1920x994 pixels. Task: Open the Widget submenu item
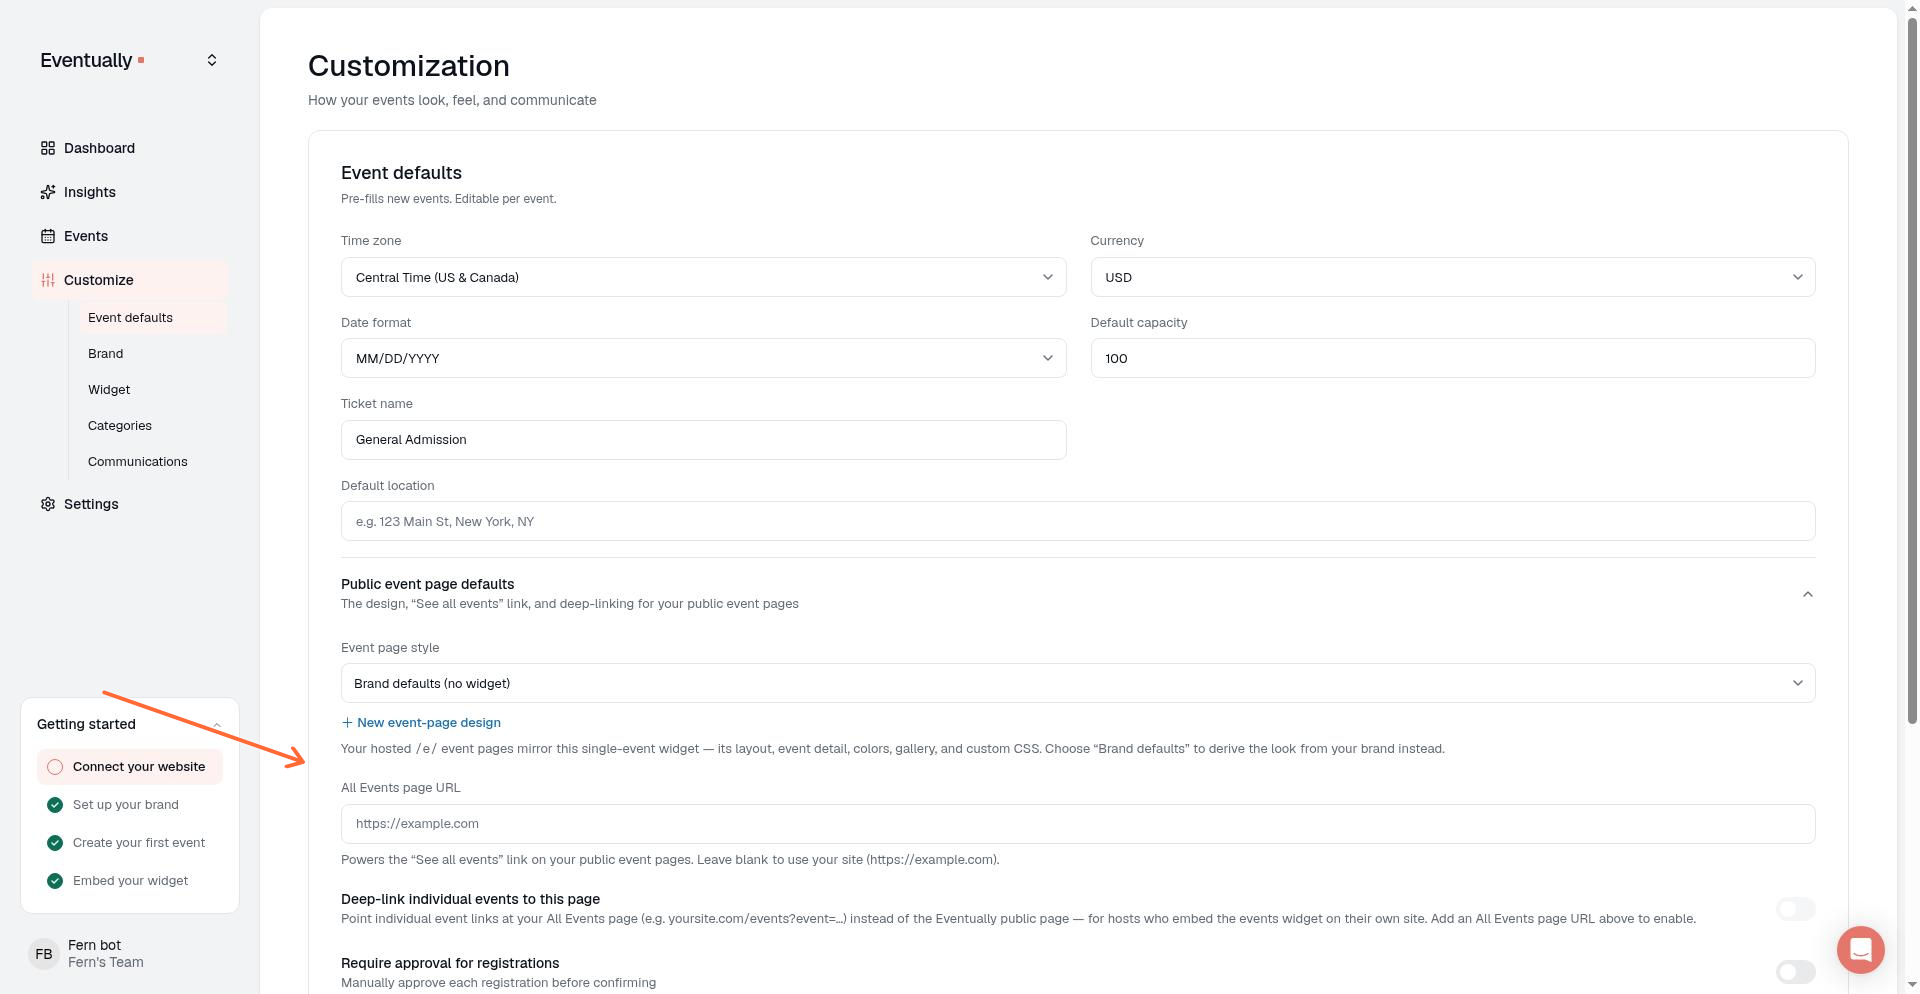[x=153, y=390]
